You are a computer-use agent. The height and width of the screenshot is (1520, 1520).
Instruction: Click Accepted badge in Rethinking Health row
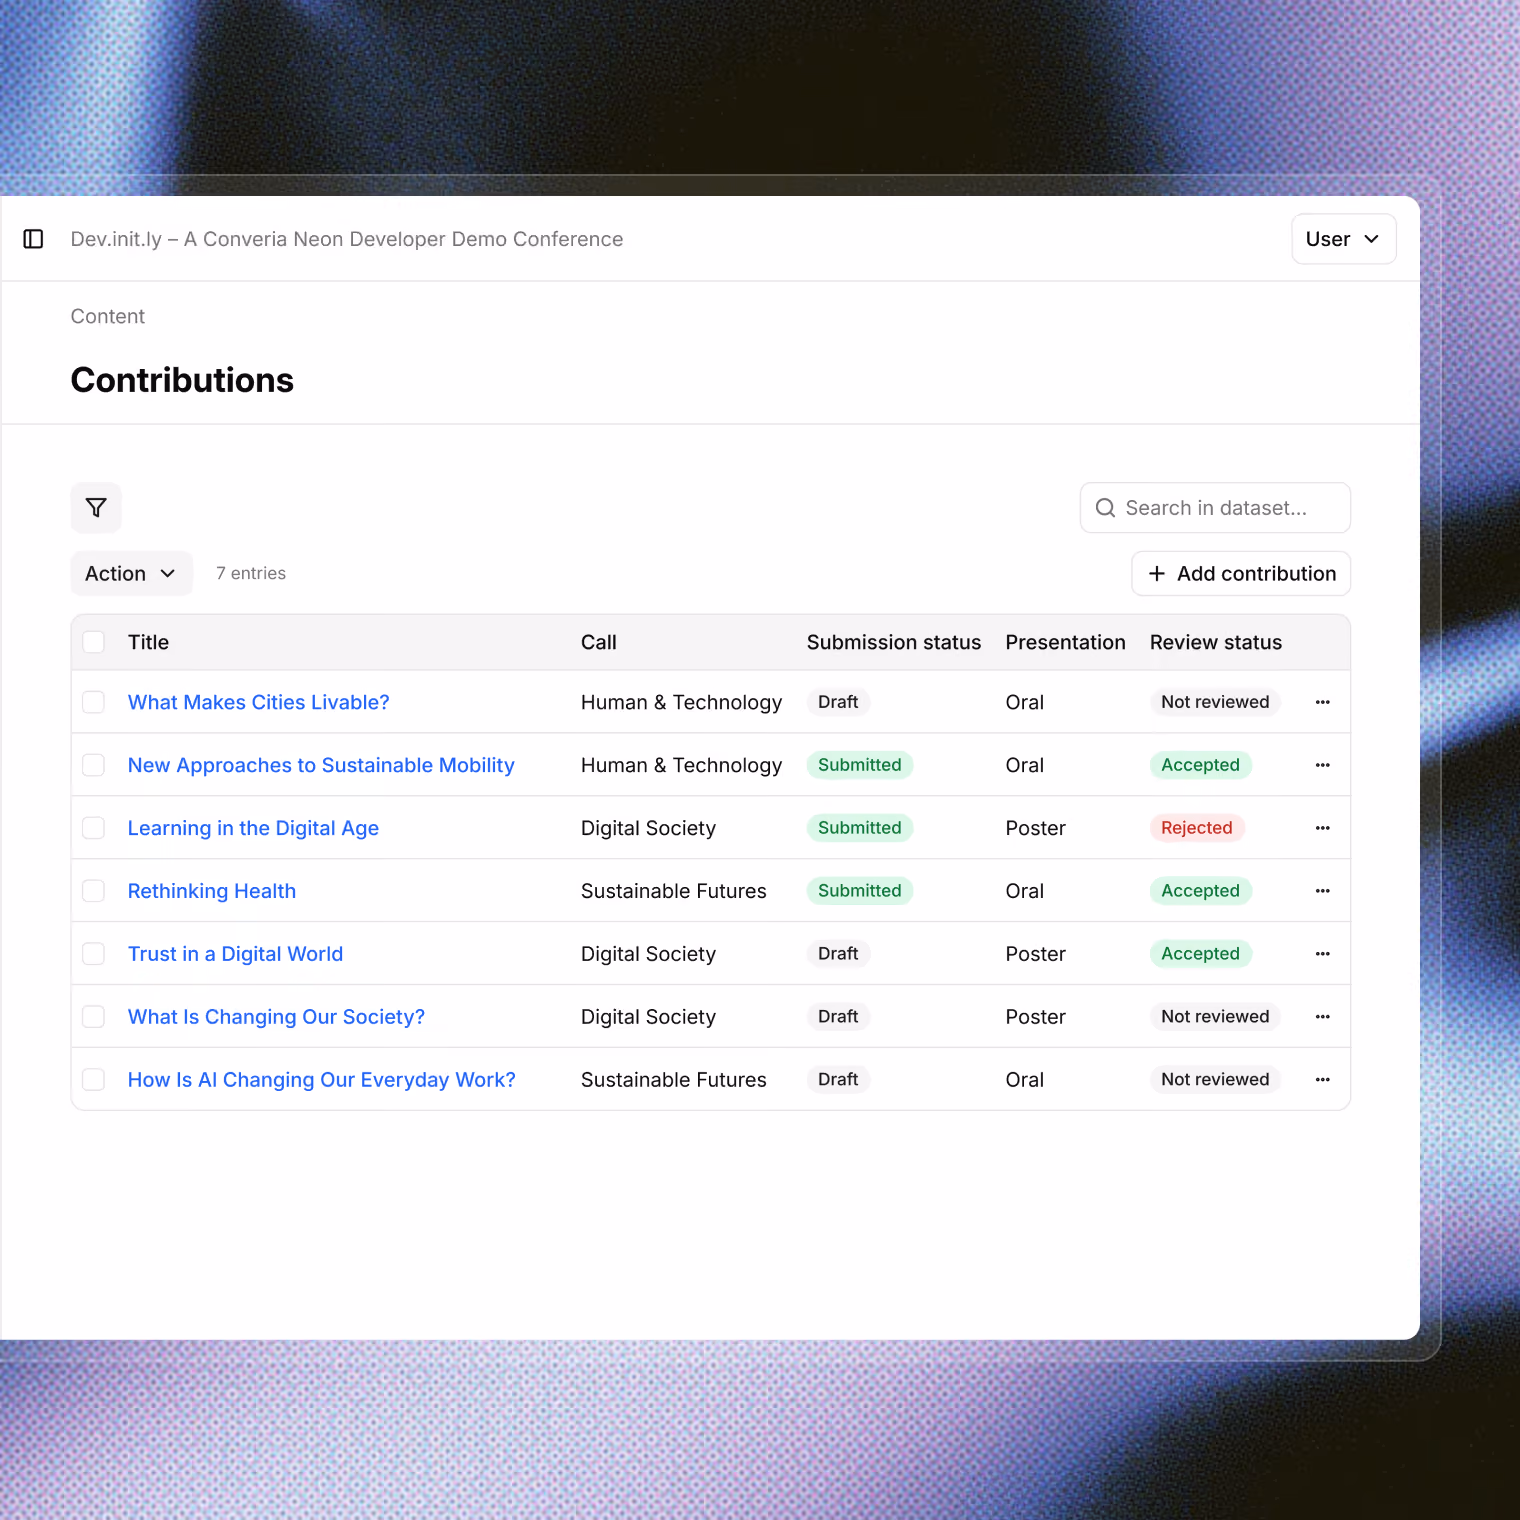tap(1200, 891)
